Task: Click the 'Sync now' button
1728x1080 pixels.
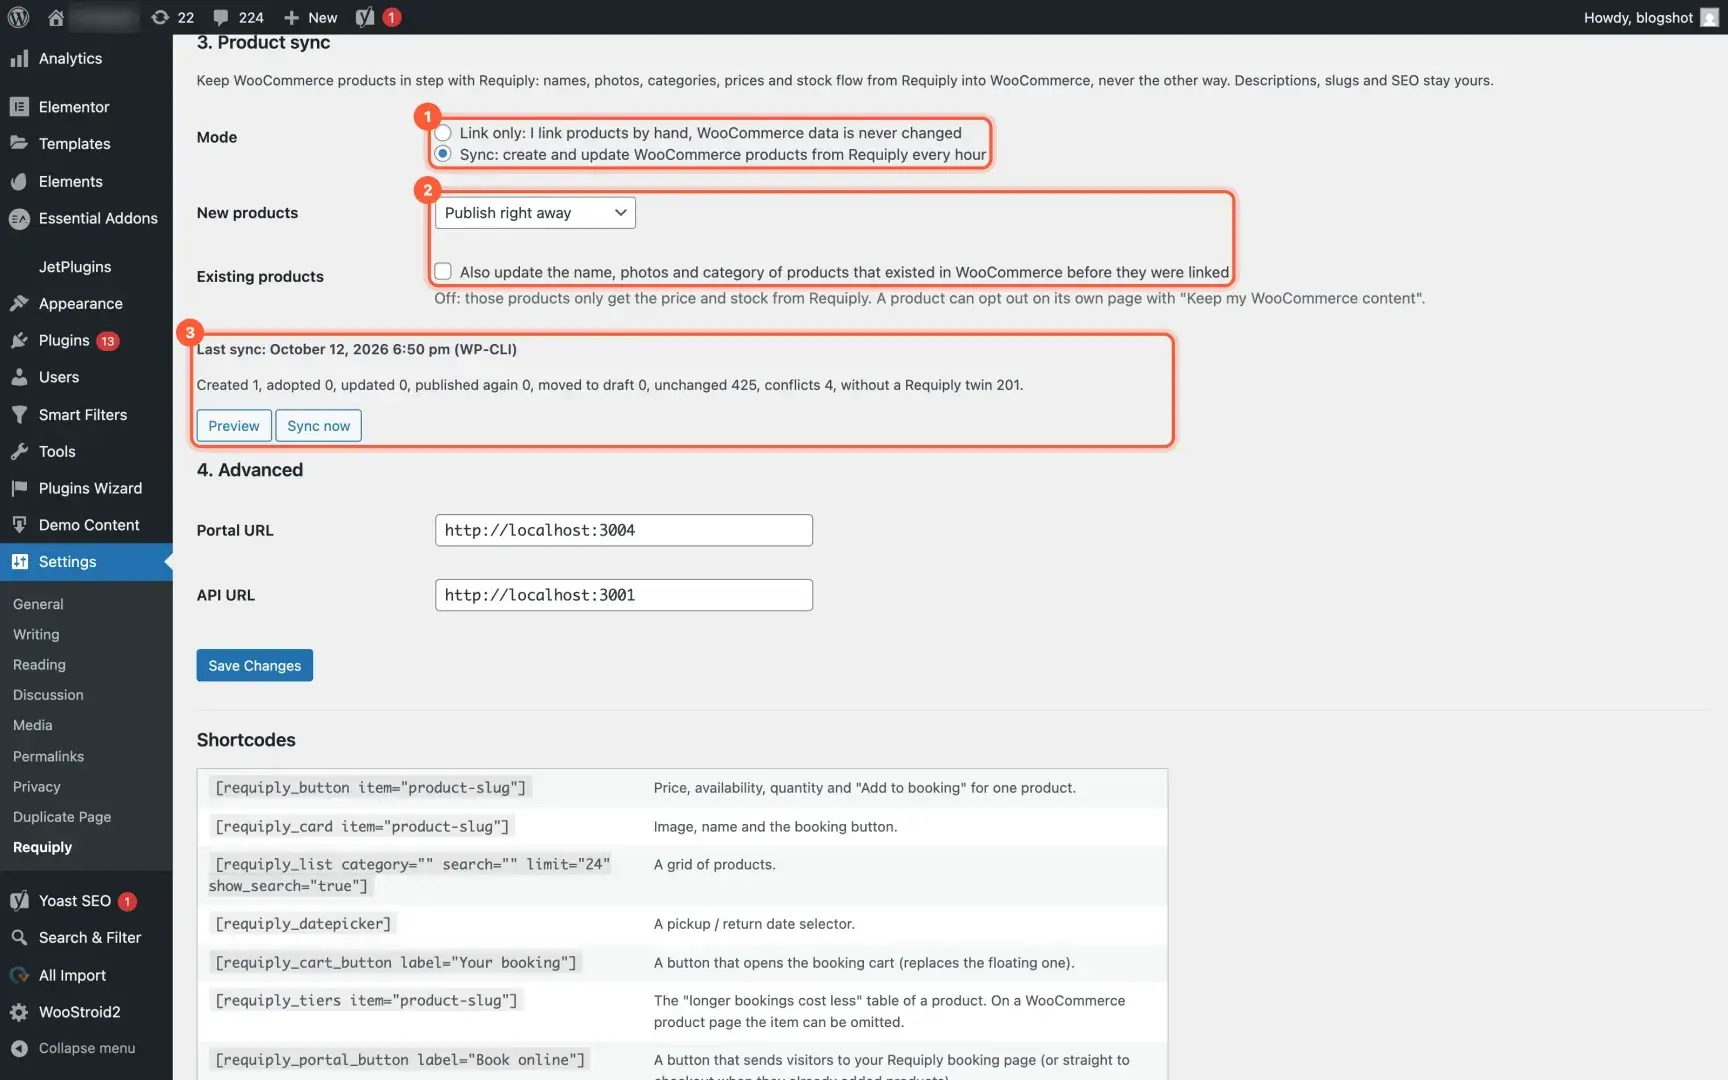Action: pos(318,426)
